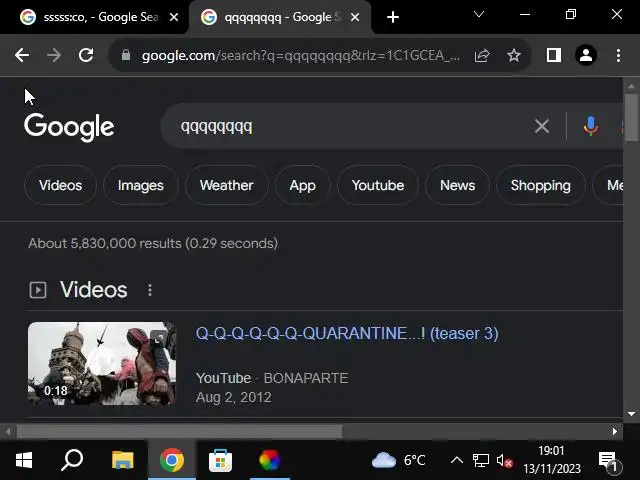Bookmark this tab with the star icon
This screenshot has width=640, height=480.
pos(514,55)
